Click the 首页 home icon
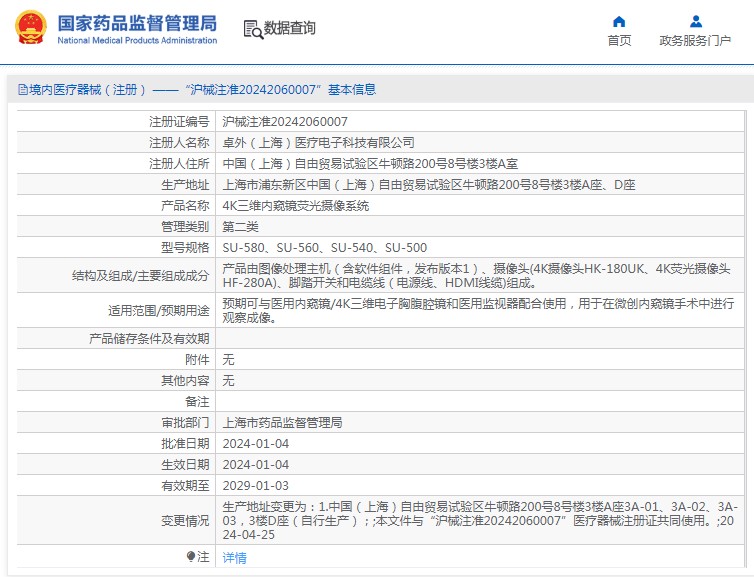The image size is (754, 577). pos(619,22)
